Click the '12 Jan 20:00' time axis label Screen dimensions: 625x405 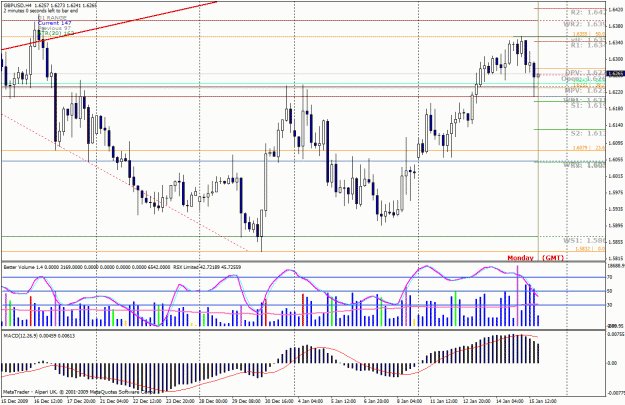click(x=477, y=401)
